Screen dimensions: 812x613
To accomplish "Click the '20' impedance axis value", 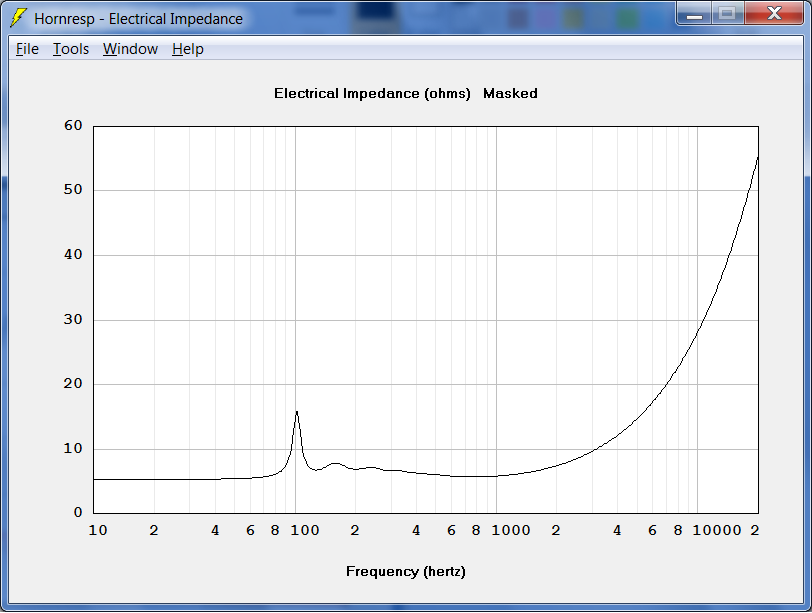I will pos(73,384).
